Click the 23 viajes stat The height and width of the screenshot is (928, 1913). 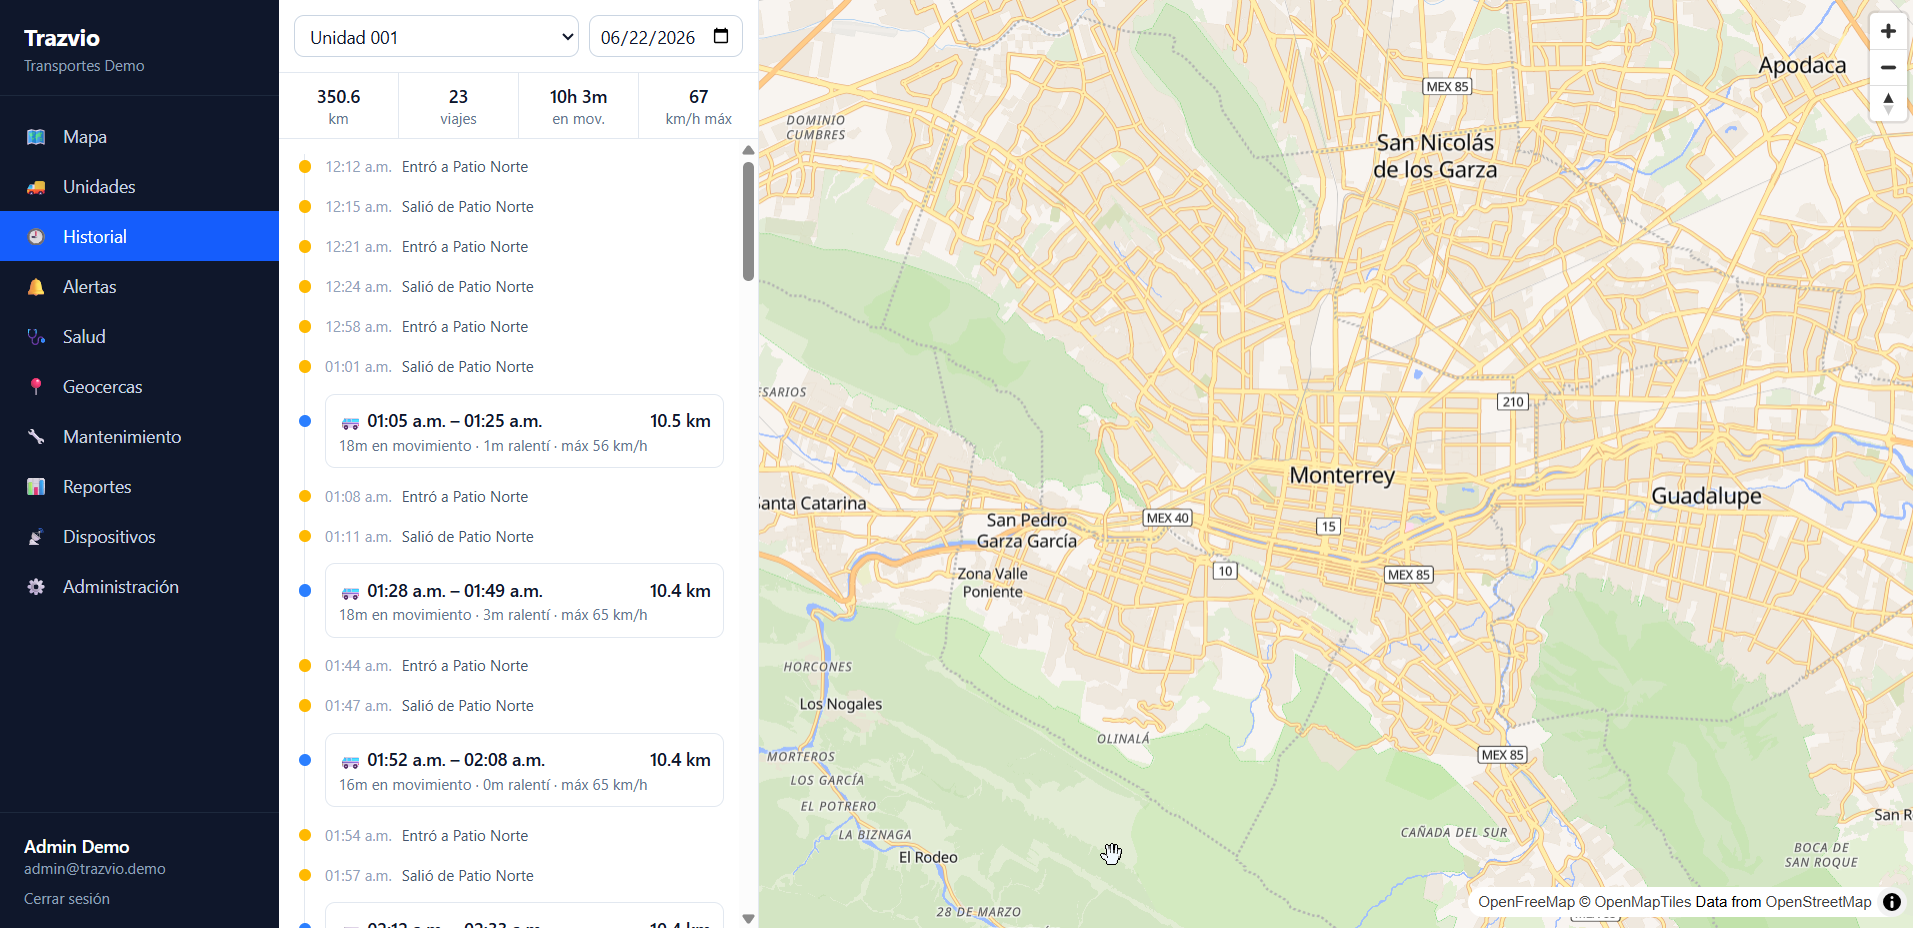pyautogui.click(x=458, y=106)
